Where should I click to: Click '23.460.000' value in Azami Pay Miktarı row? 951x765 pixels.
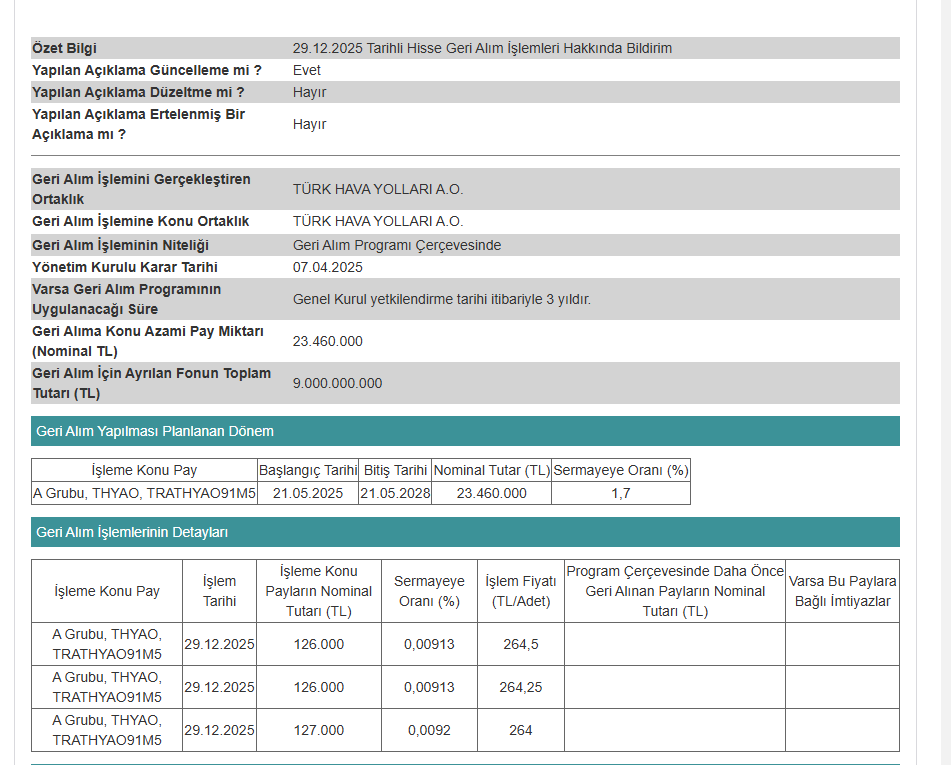[x=328, y=342]
